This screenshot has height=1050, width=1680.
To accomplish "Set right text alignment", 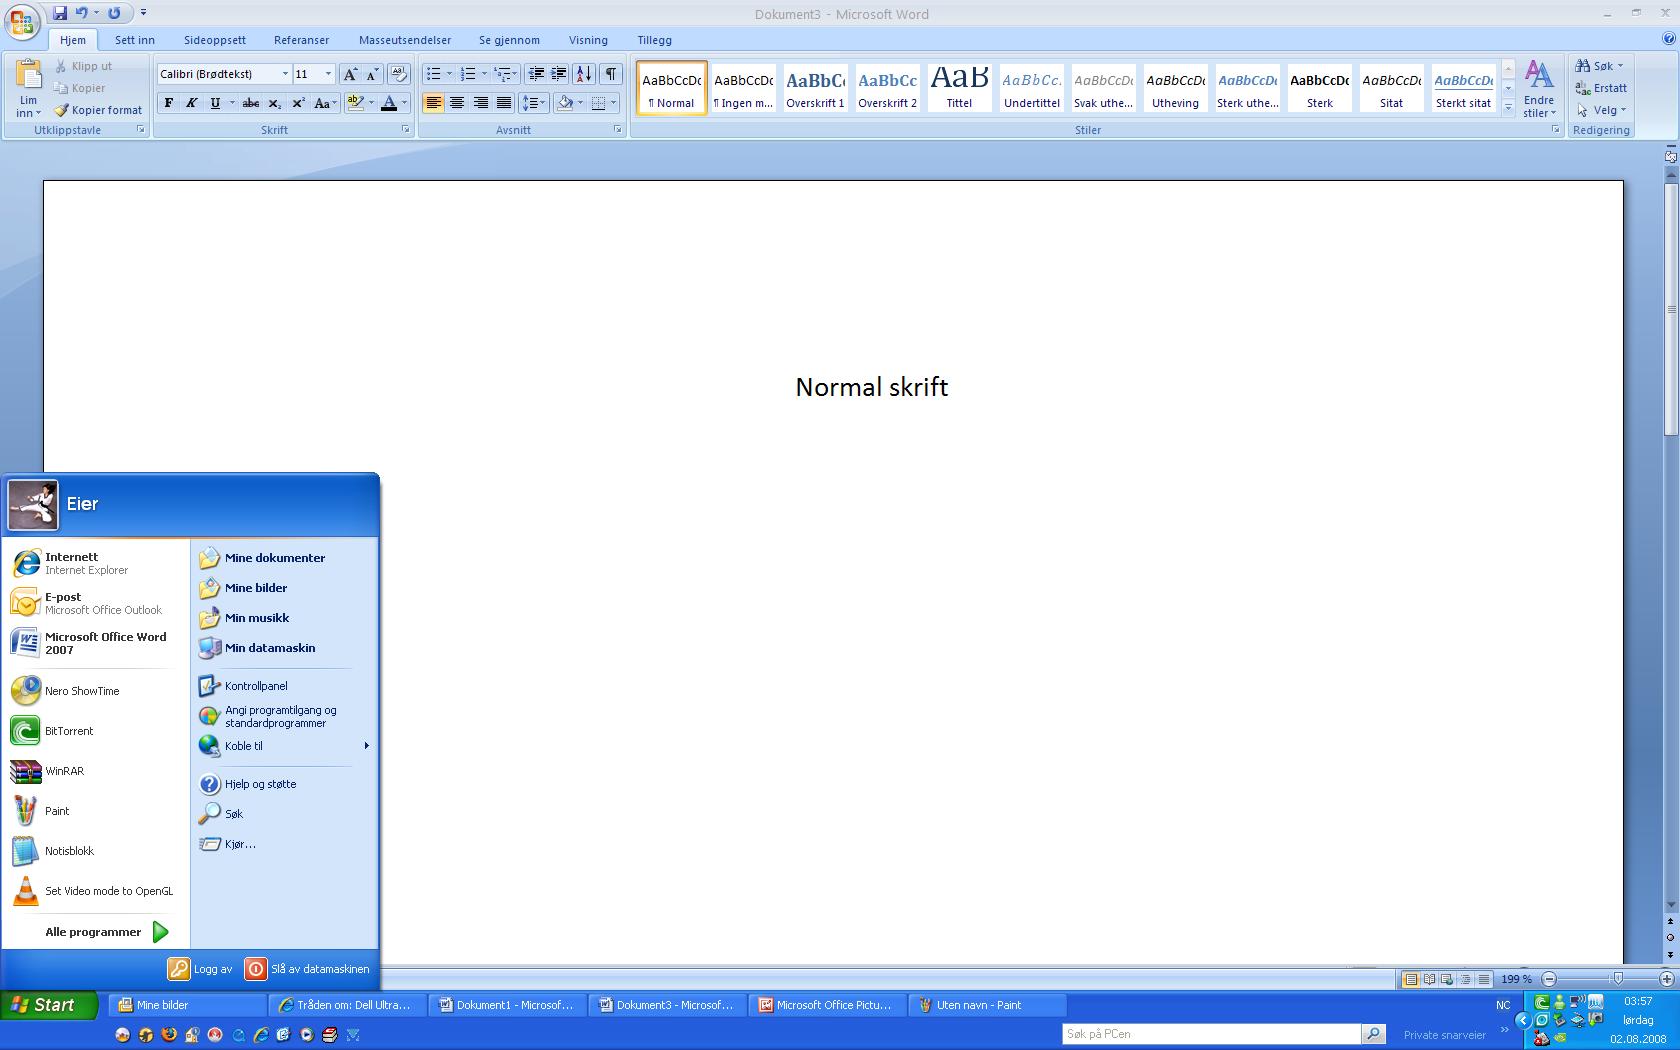I will coord(481,103).
